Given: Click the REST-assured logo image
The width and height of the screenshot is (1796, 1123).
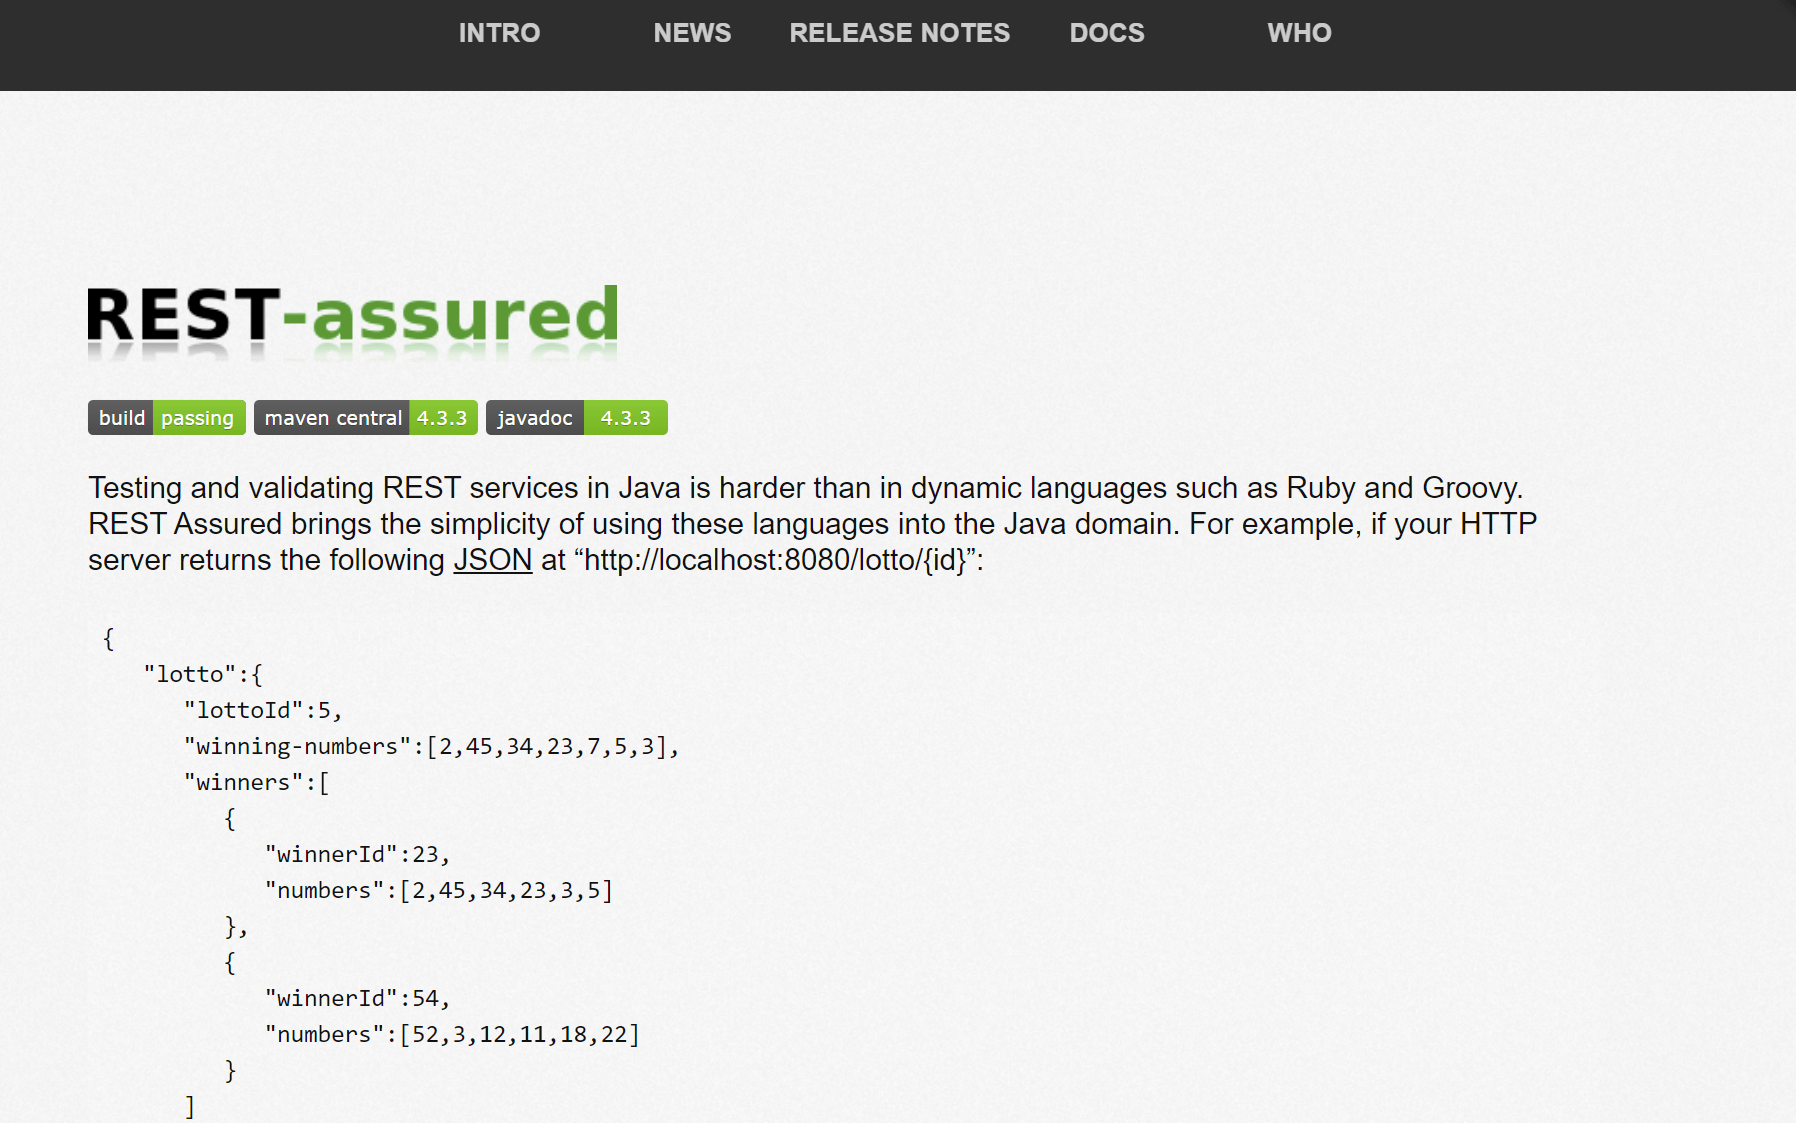Looking at the screenshot, I should click(353, 320).
